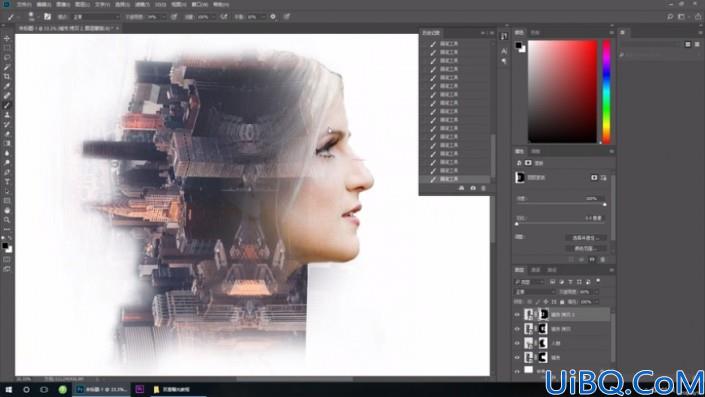Open the Window menu
The width and height of the screenshot is (705, 397).
click(x=200, y=4)
